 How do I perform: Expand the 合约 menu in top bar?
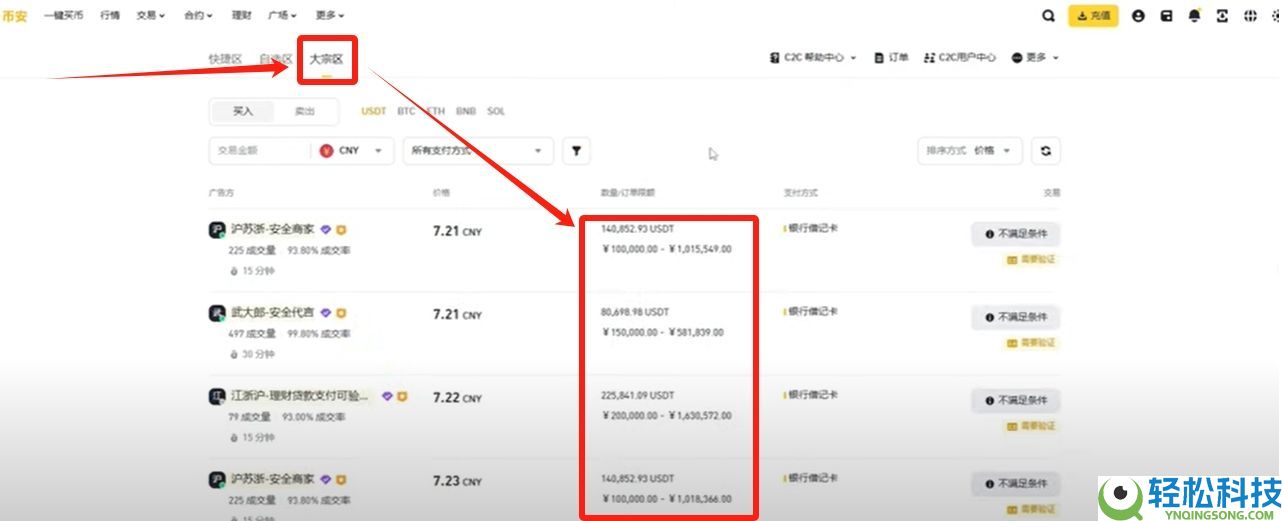(x=198, y=16)
